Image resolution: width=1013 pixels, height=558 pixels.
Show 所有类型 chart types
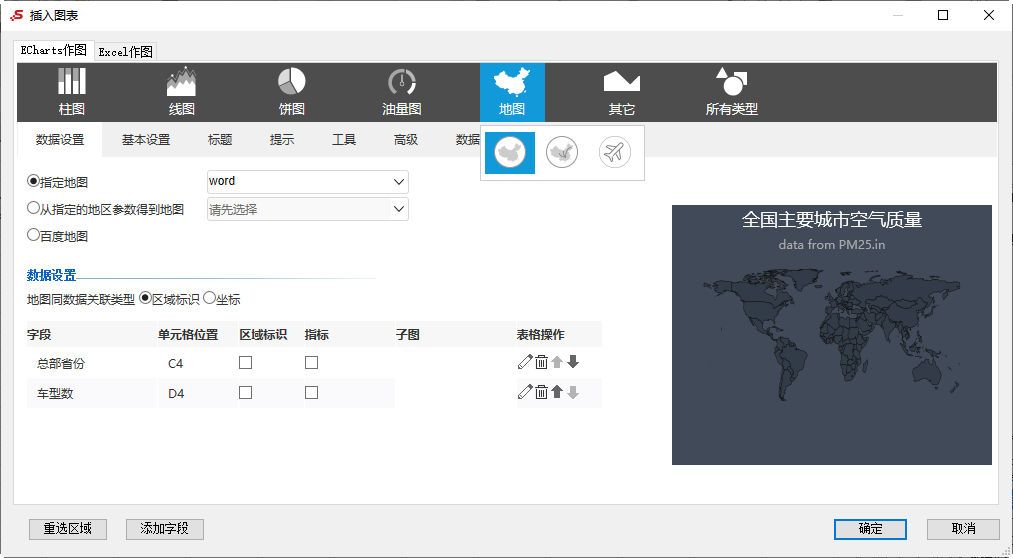pos(731,92)
